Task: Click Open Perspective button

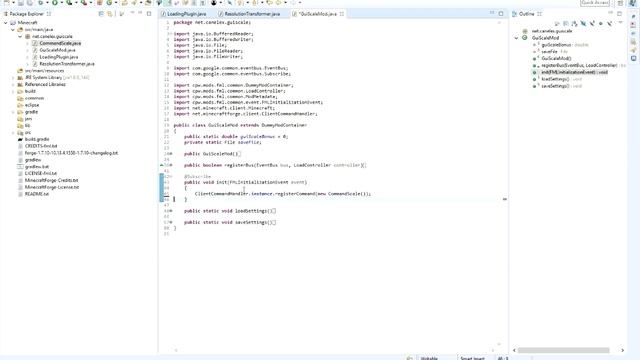Action: pyautogui.click(x=620, y=3)
